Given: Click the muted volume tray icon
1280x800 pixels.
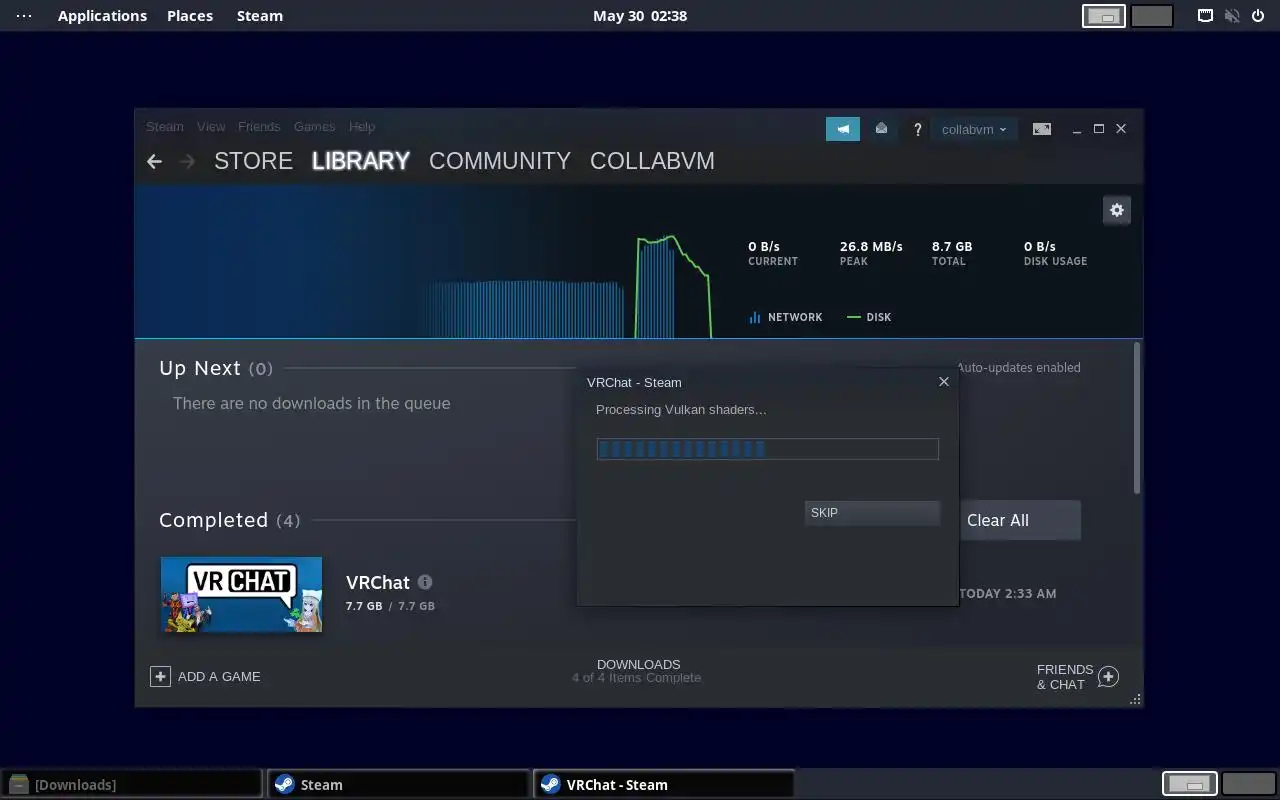Looking at the screenshot, I should pyautogui.click(x=1232, y=16).
